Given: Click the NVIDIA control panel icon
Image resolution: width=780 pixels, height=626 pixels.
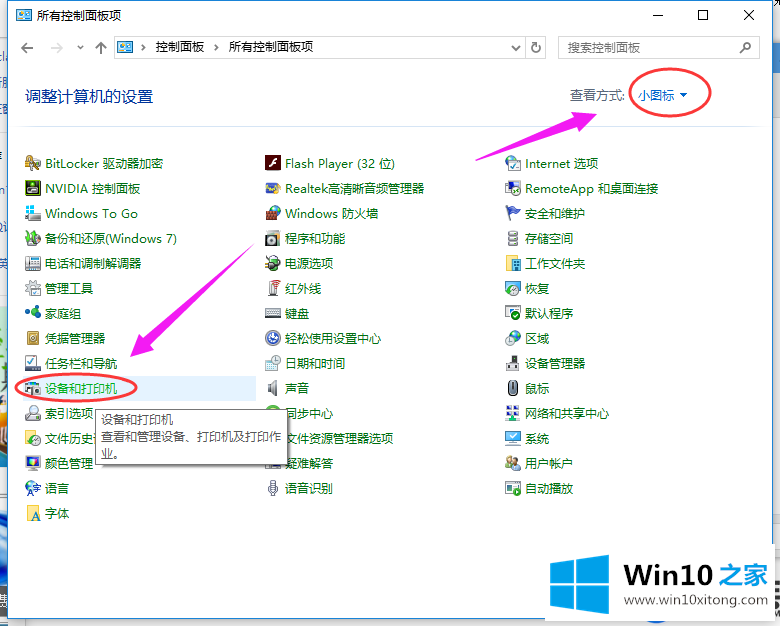Looking at the screenshot, I should click(x=33, y=188).
